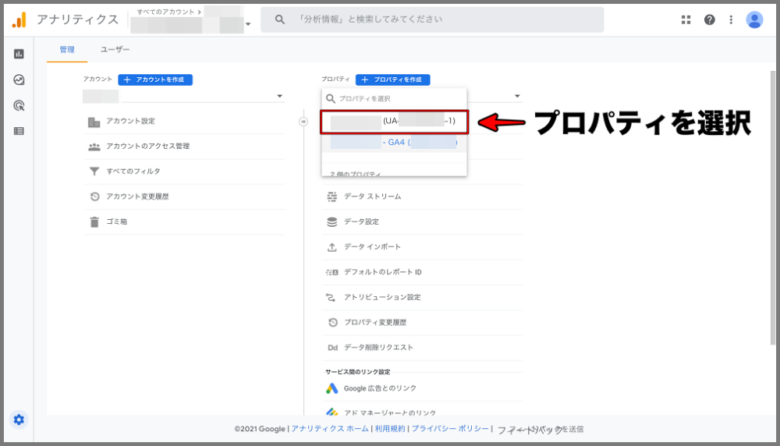The height and width of the screenshot is (446, 780).
Task: Open the user account avatar
Action: (754, 20)
